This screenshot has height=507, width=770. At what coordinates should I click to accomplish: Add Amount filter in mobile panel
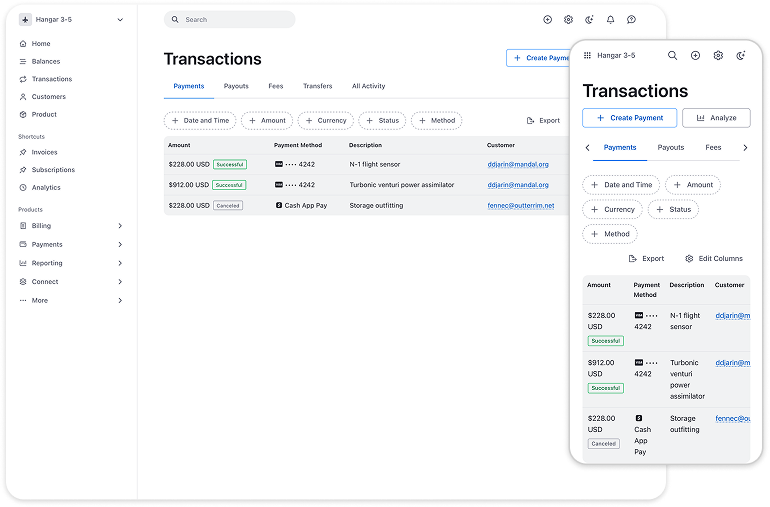[x=693, y=185]
